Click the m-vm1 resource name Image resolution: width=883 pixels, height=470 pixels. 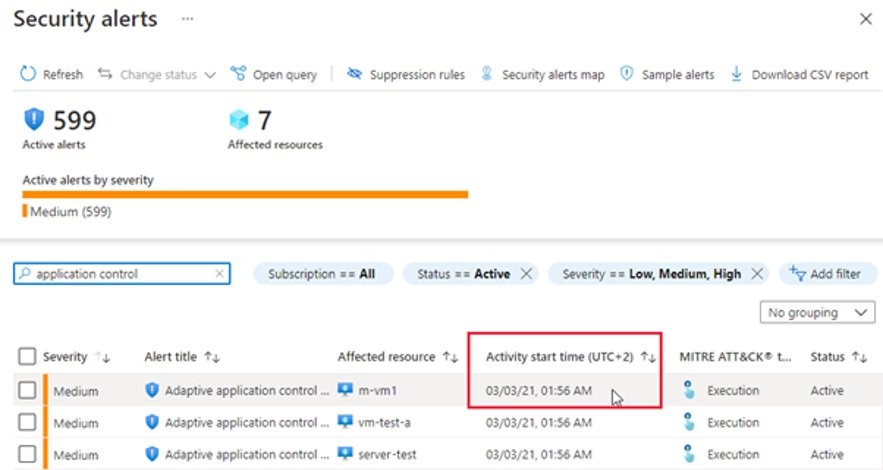coord(377,391)
